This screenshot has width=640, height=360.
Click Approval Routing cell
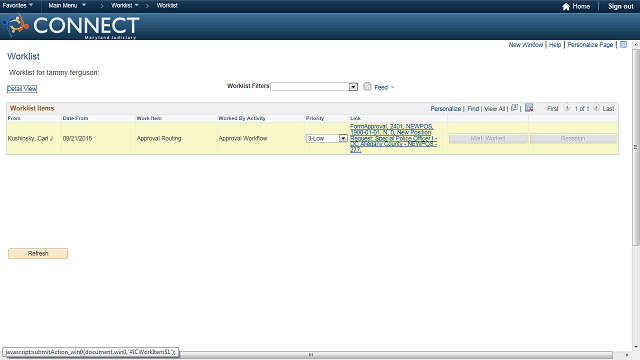click(159, 138)
